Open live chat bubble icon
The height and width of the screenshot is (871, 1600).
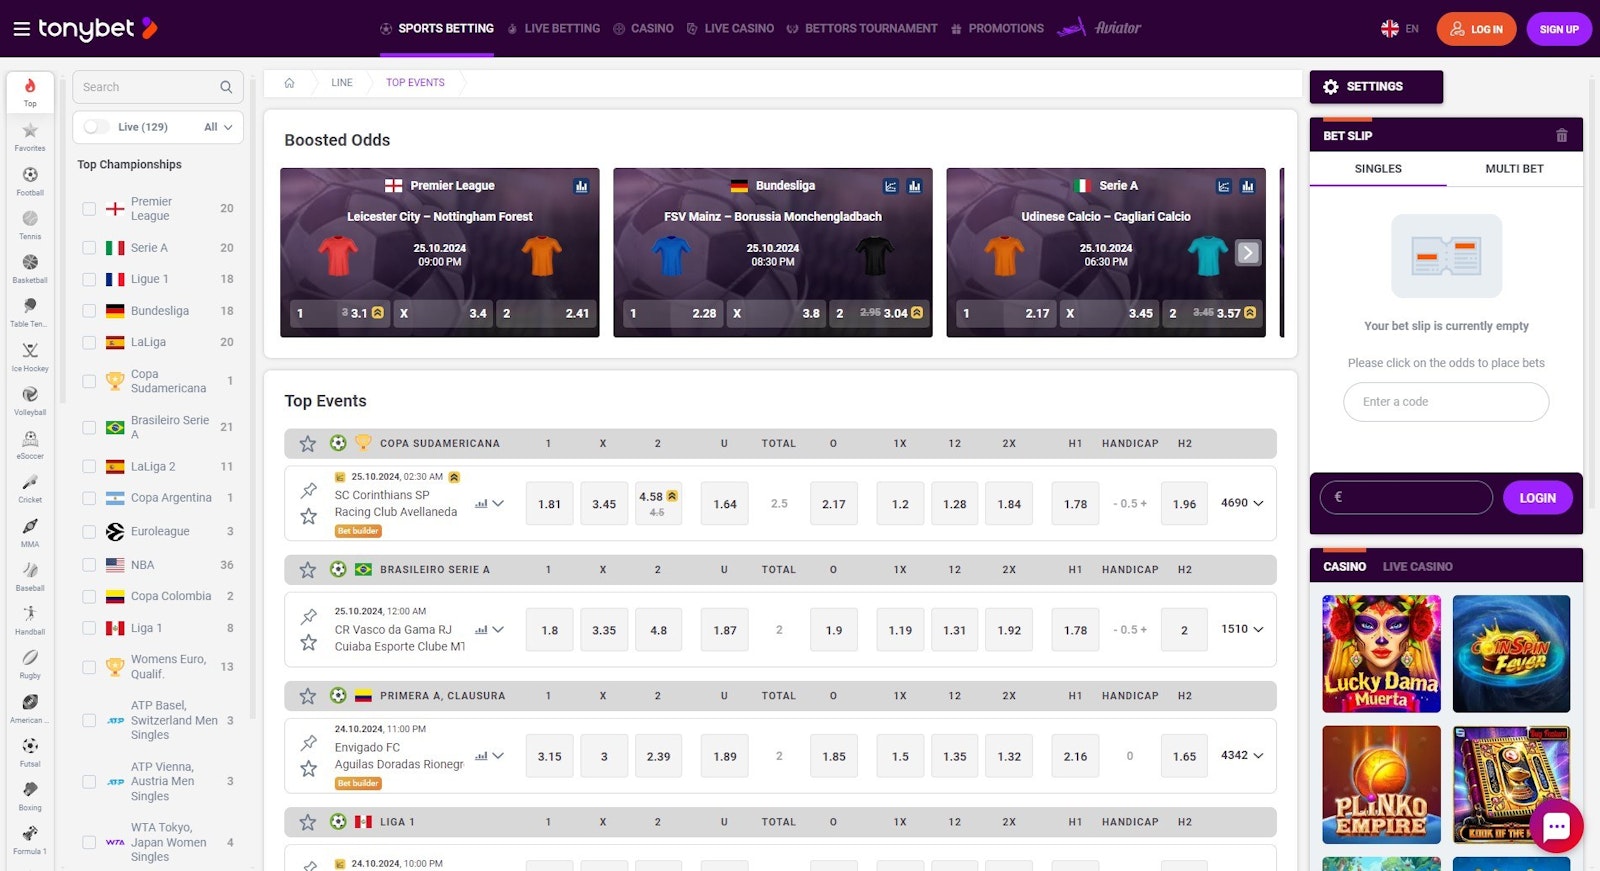pyautogui.click(x=1556, y=826)
